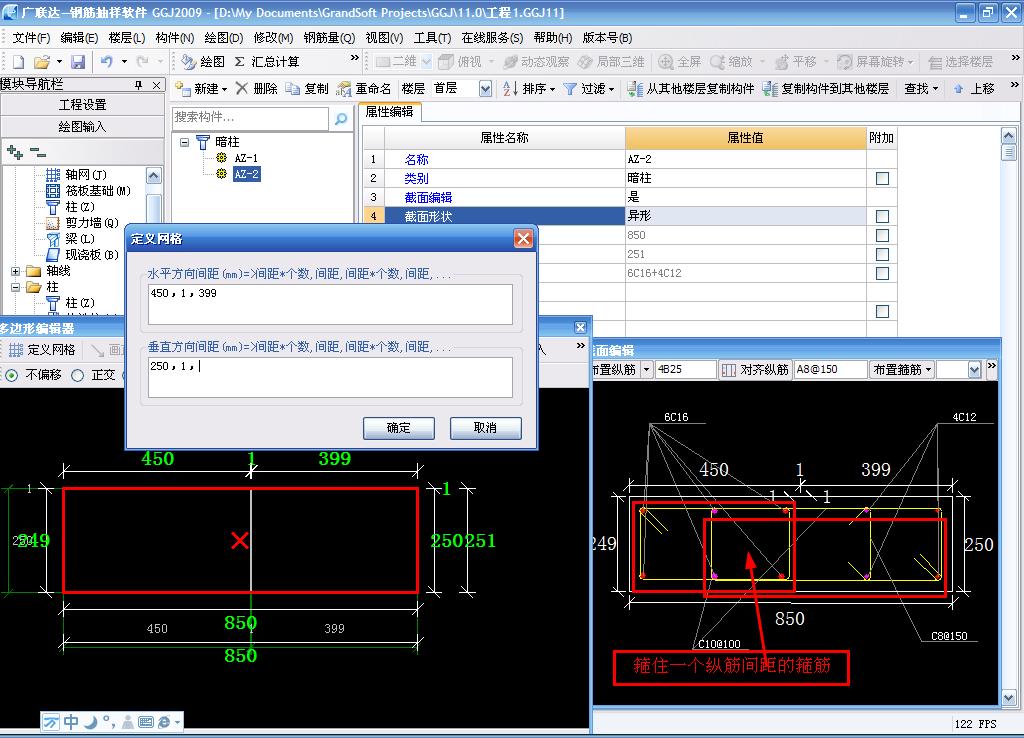Click the 绘图 draw toolbar icon
Screen dimensions: 1024x738
pyautogui.click(x=189, y=62)
